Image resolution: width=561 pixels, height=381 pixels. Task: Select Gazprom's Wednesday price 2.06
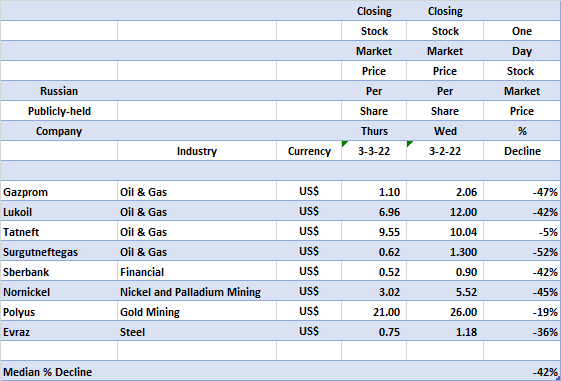pyautogui.click(x=445, y=192)
